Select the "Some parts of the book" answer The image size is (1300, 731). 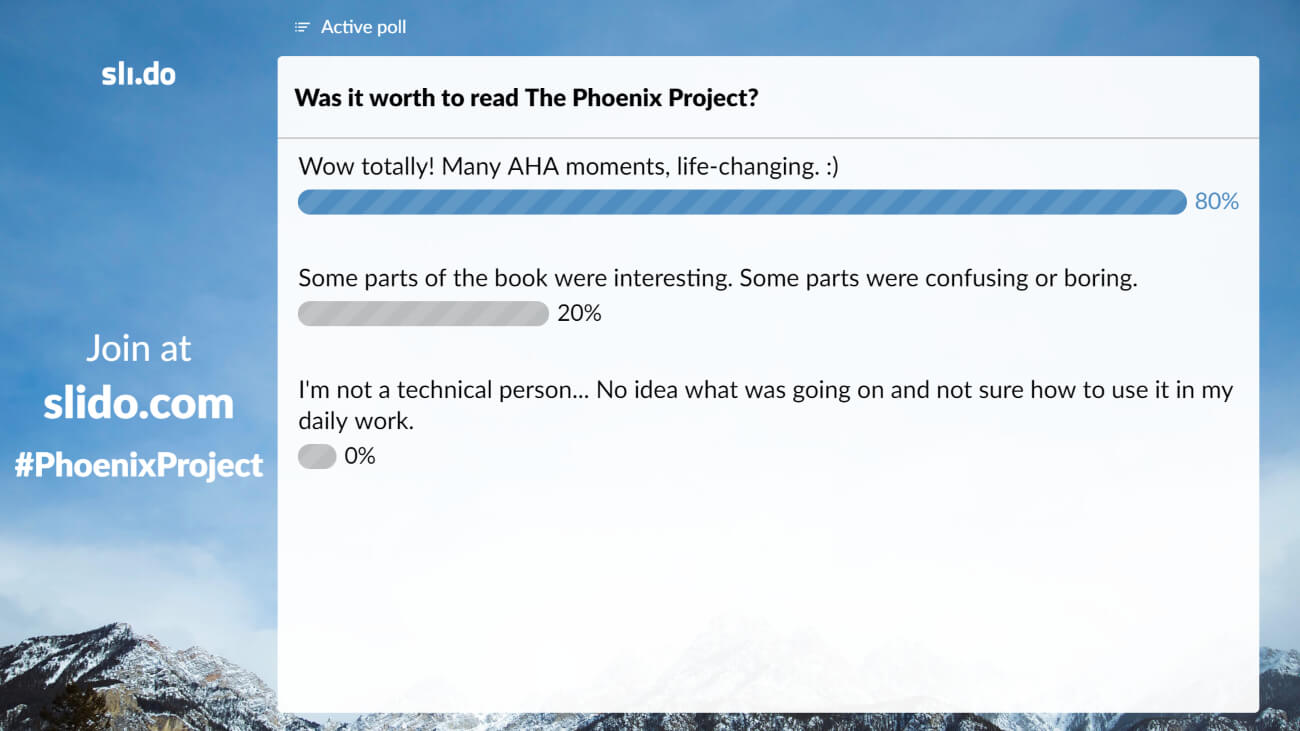click(717, 278)
